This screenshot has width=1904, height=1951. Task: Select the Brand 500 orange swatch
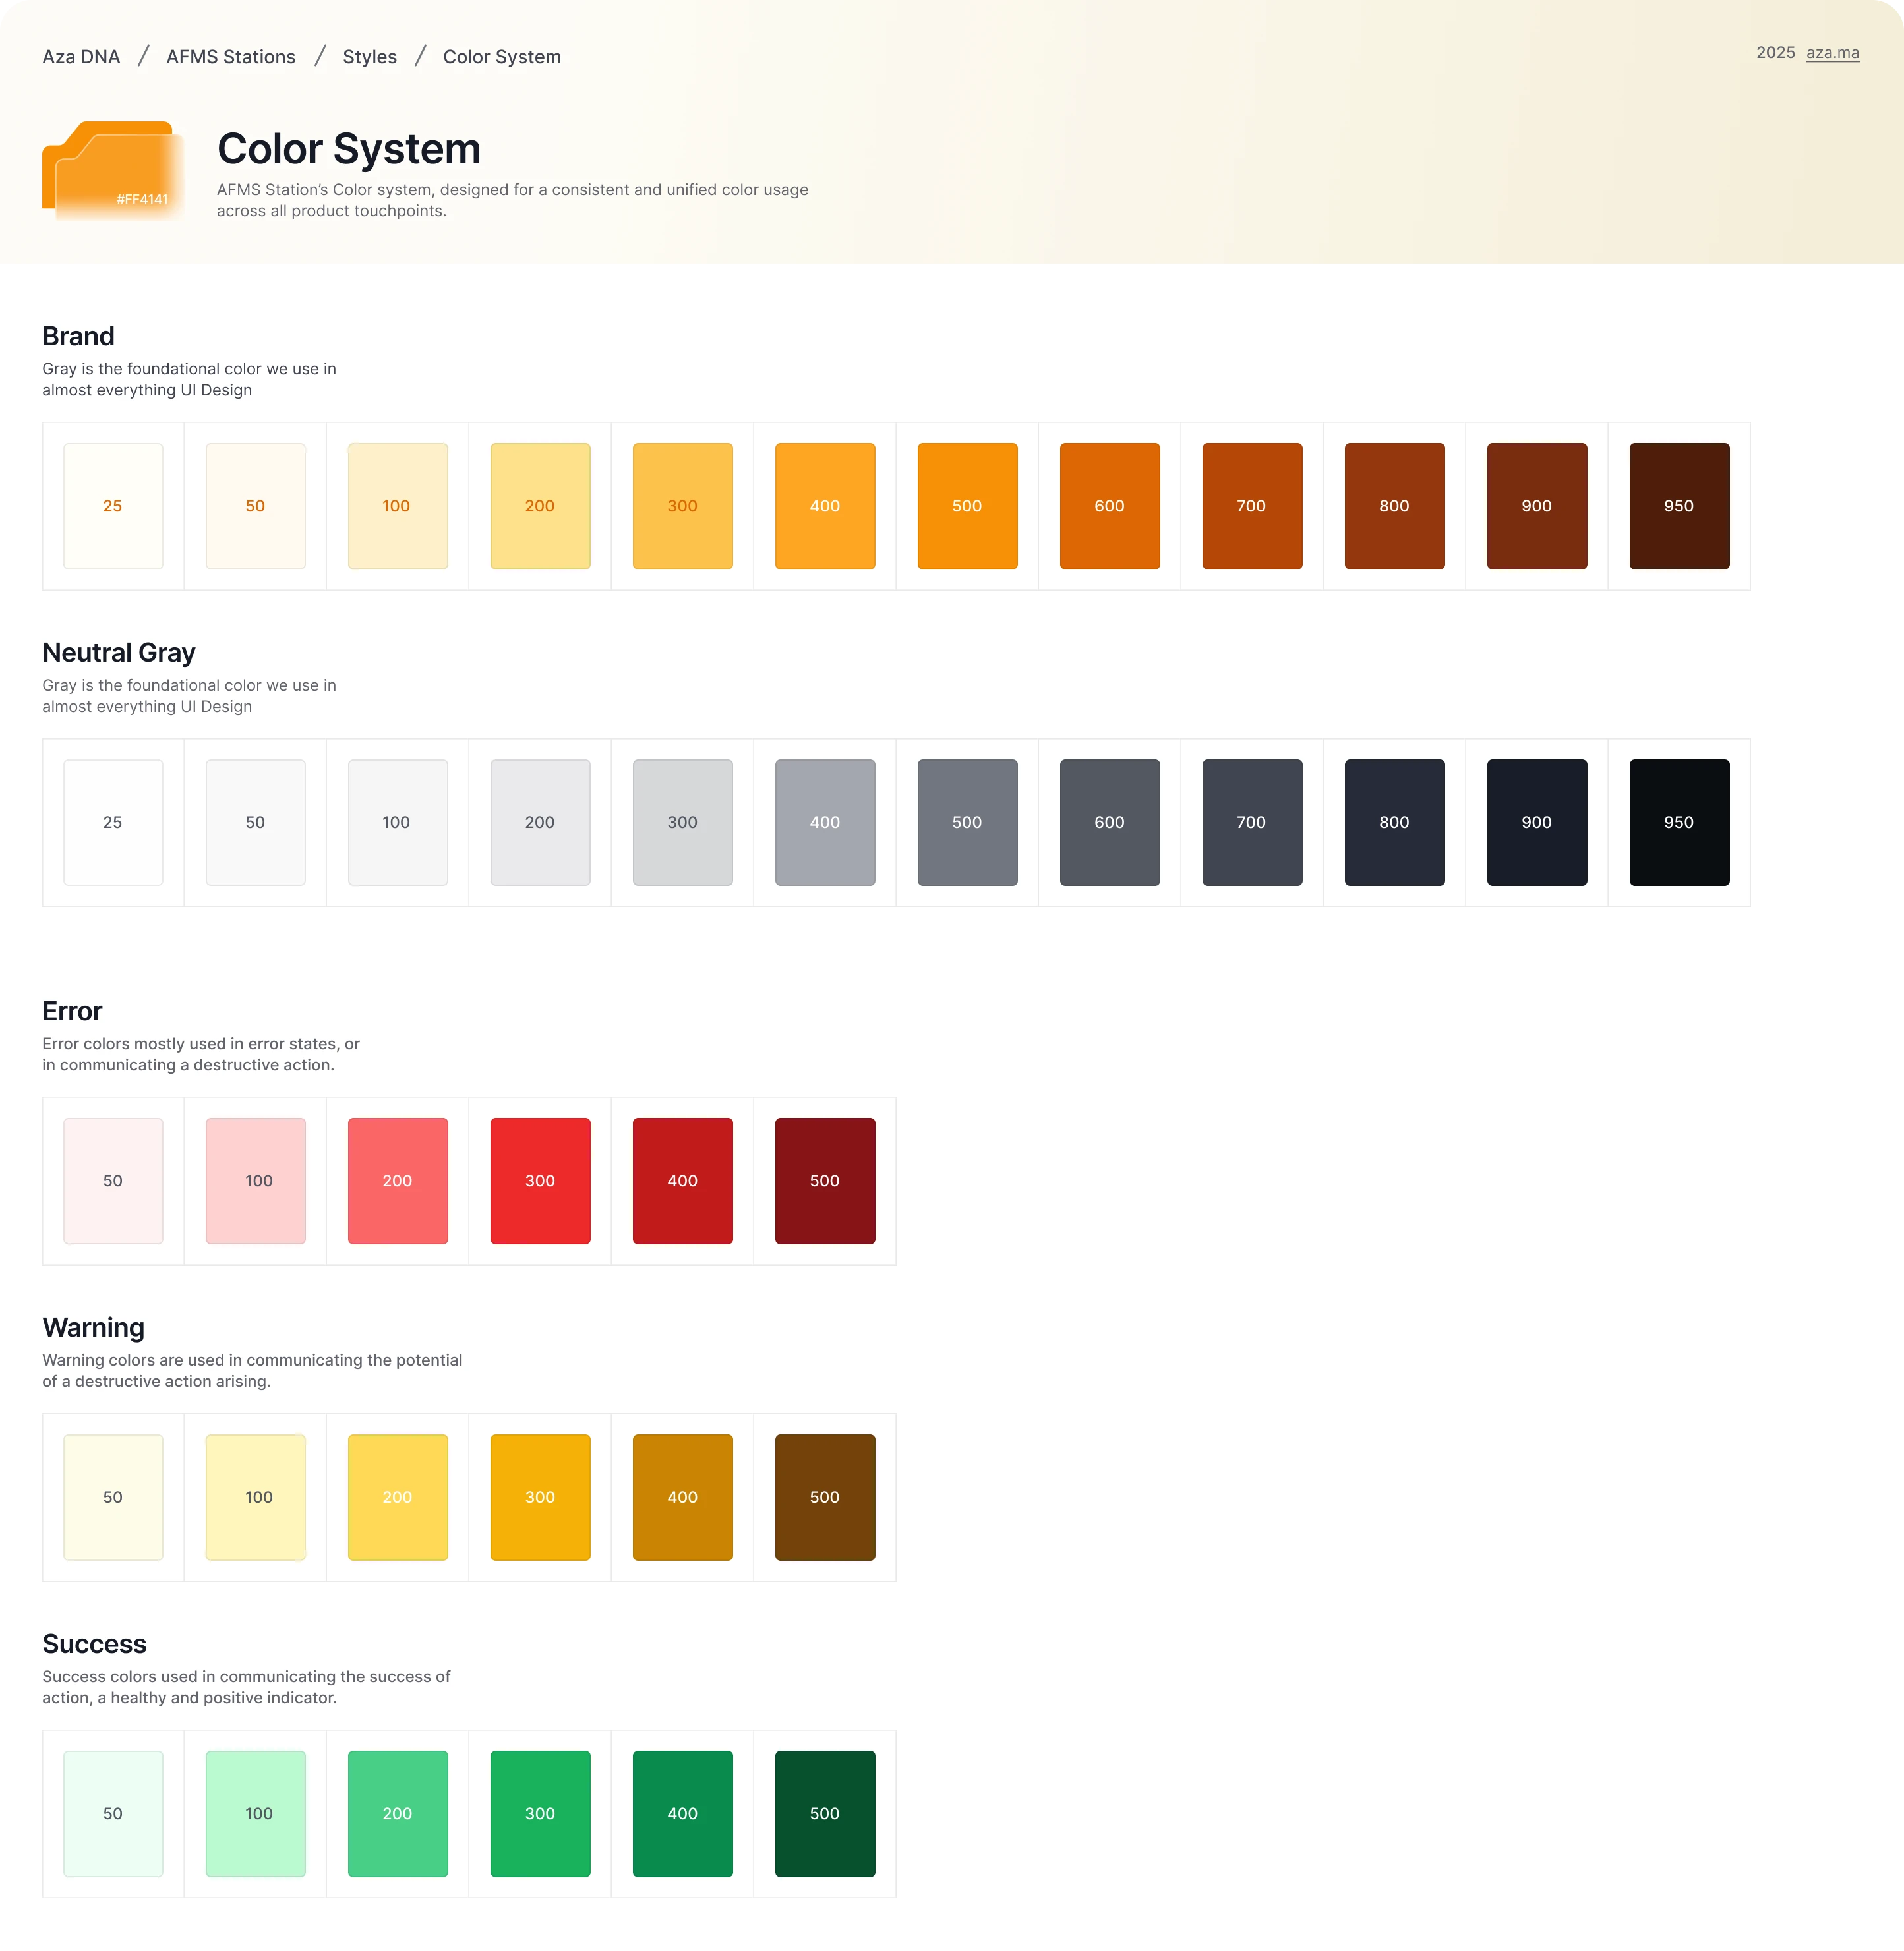[967, 506]
